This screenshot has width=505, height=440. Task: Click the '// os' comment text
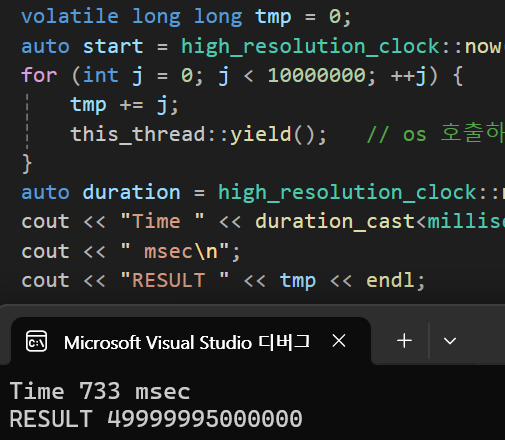397,135
